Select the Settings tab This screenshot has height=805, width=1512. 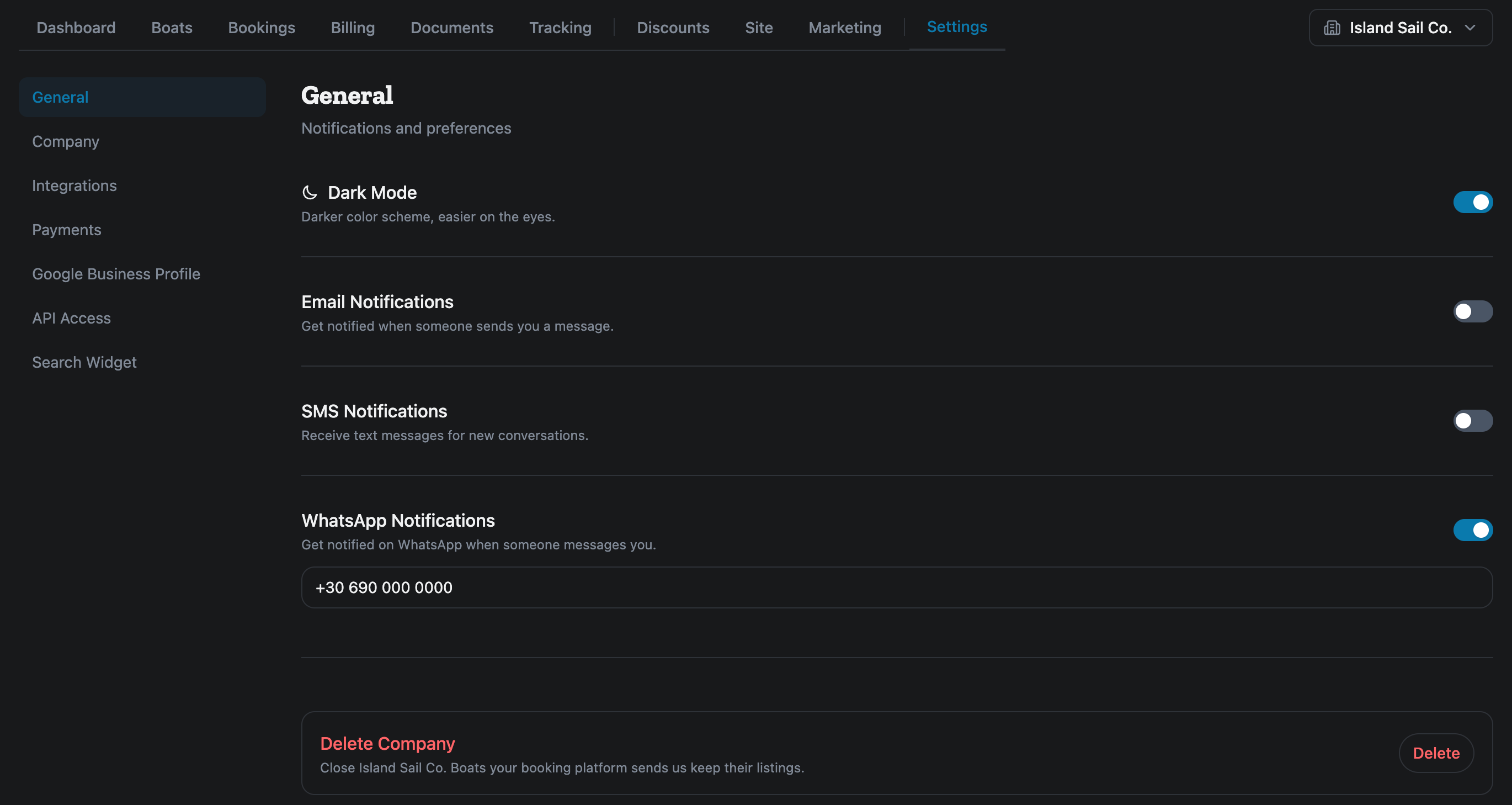(957, 27)
